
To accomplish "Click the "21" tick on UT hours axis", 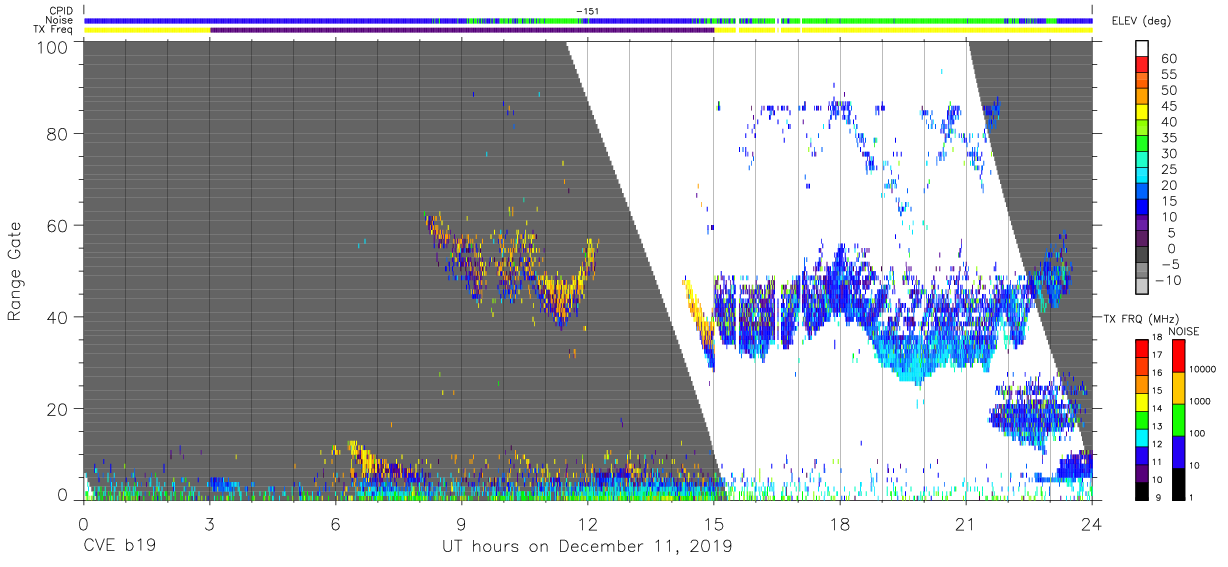I will (966, 524).
